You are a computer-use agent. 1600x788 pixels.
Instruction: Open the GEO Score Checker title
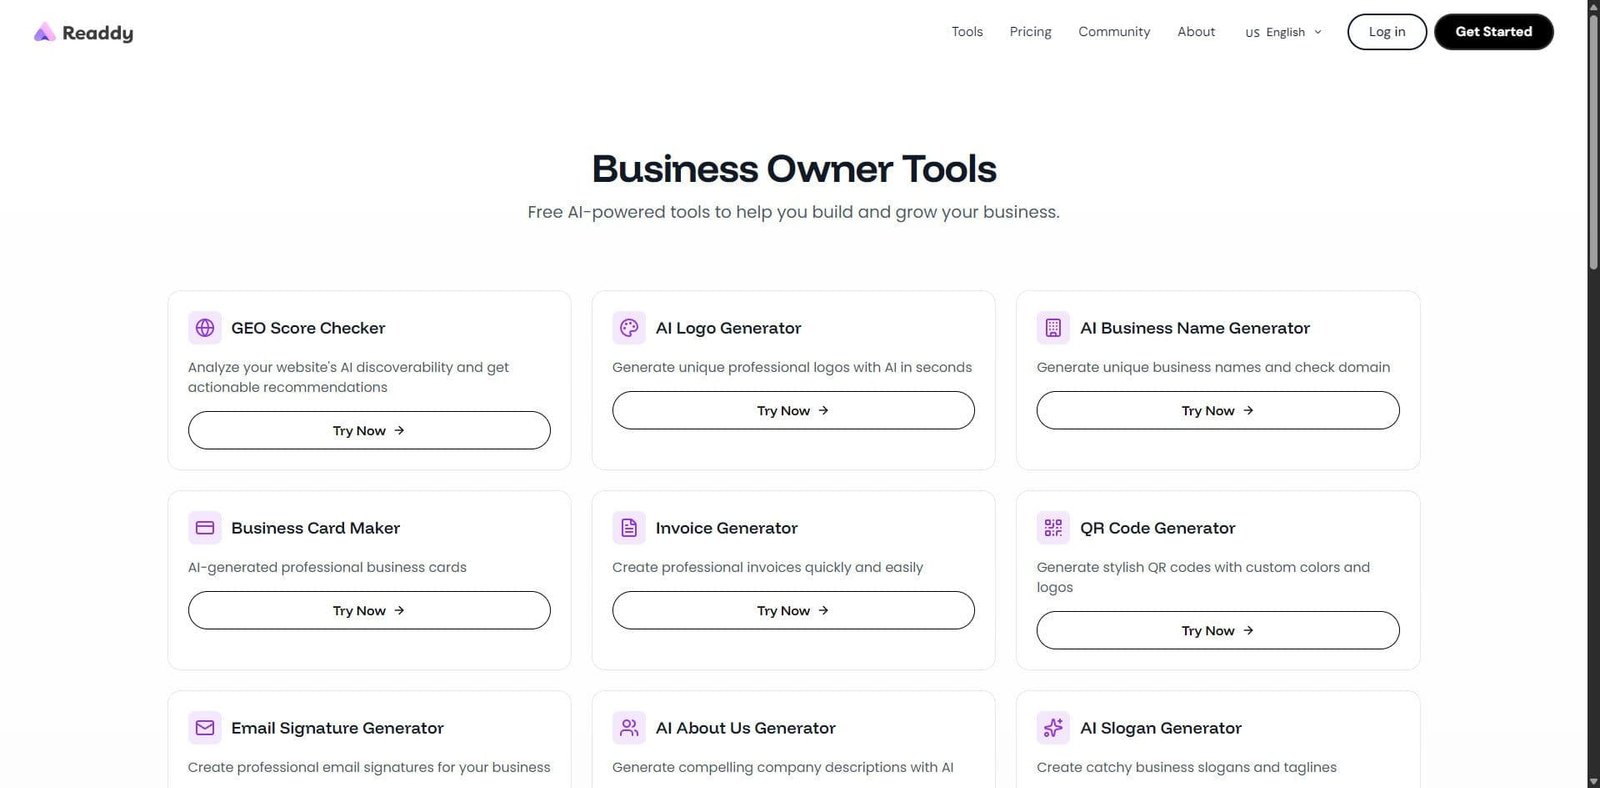tap(308, 328)
